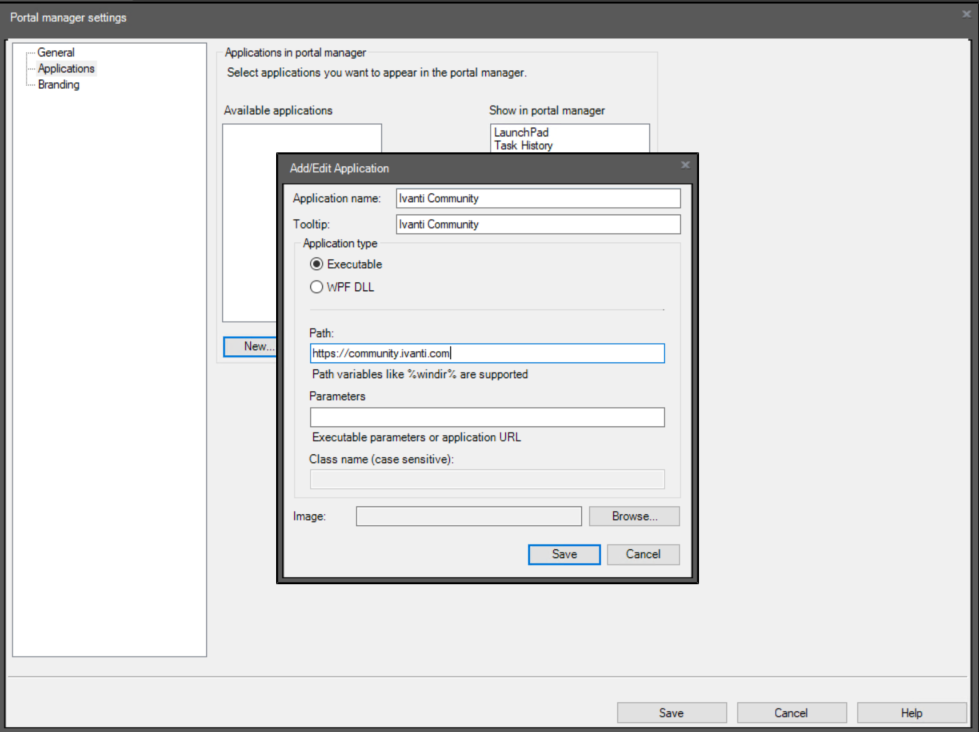Screen dimensions: 979x732
Task: Select the Executable application type
Action: (x=317, y=264)
